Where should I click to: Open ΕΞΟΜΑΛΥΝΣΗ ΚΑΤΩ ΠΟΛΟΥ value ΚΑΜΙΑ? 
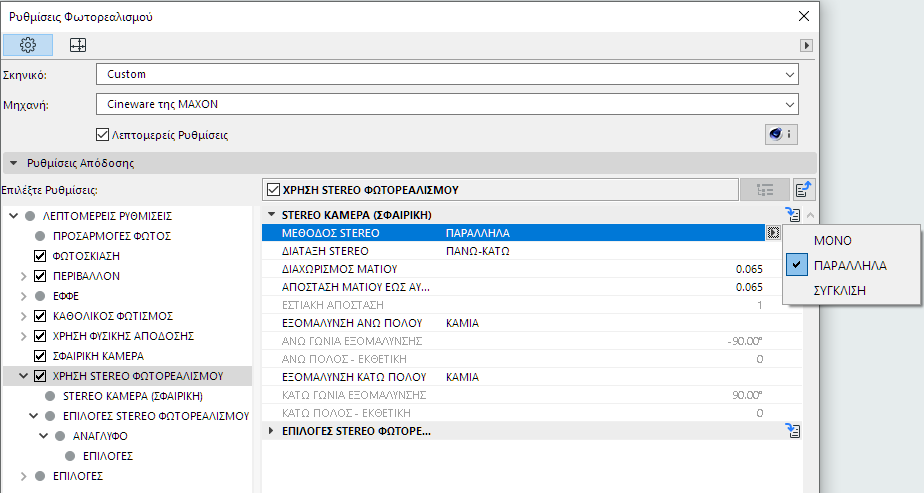pos(462,377)
